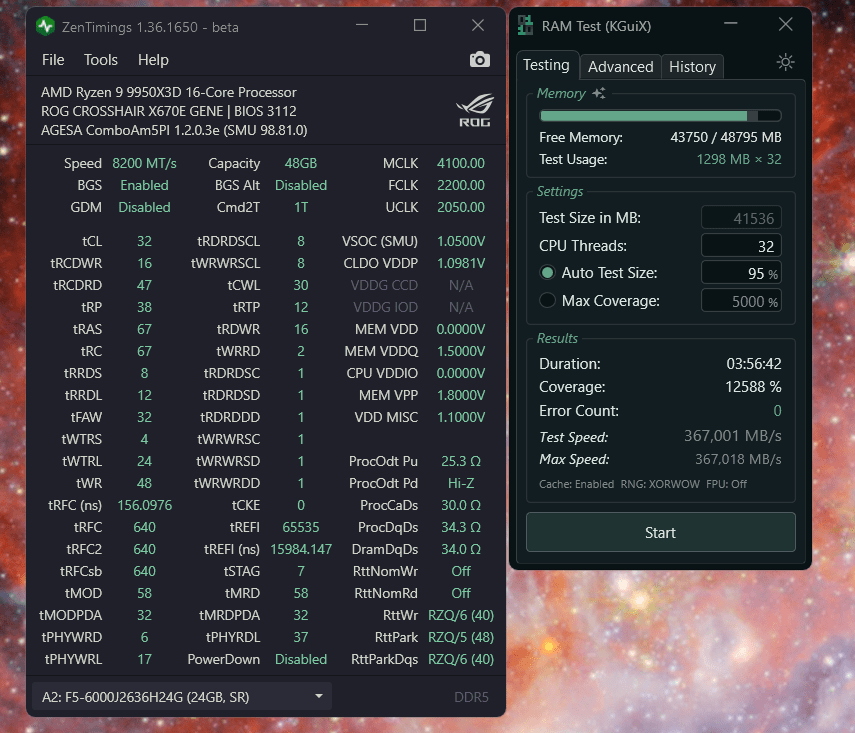This screenshot has width=855, height=733.
Task: Click the Auto Test Size percentage field
Action: (741, 273)
